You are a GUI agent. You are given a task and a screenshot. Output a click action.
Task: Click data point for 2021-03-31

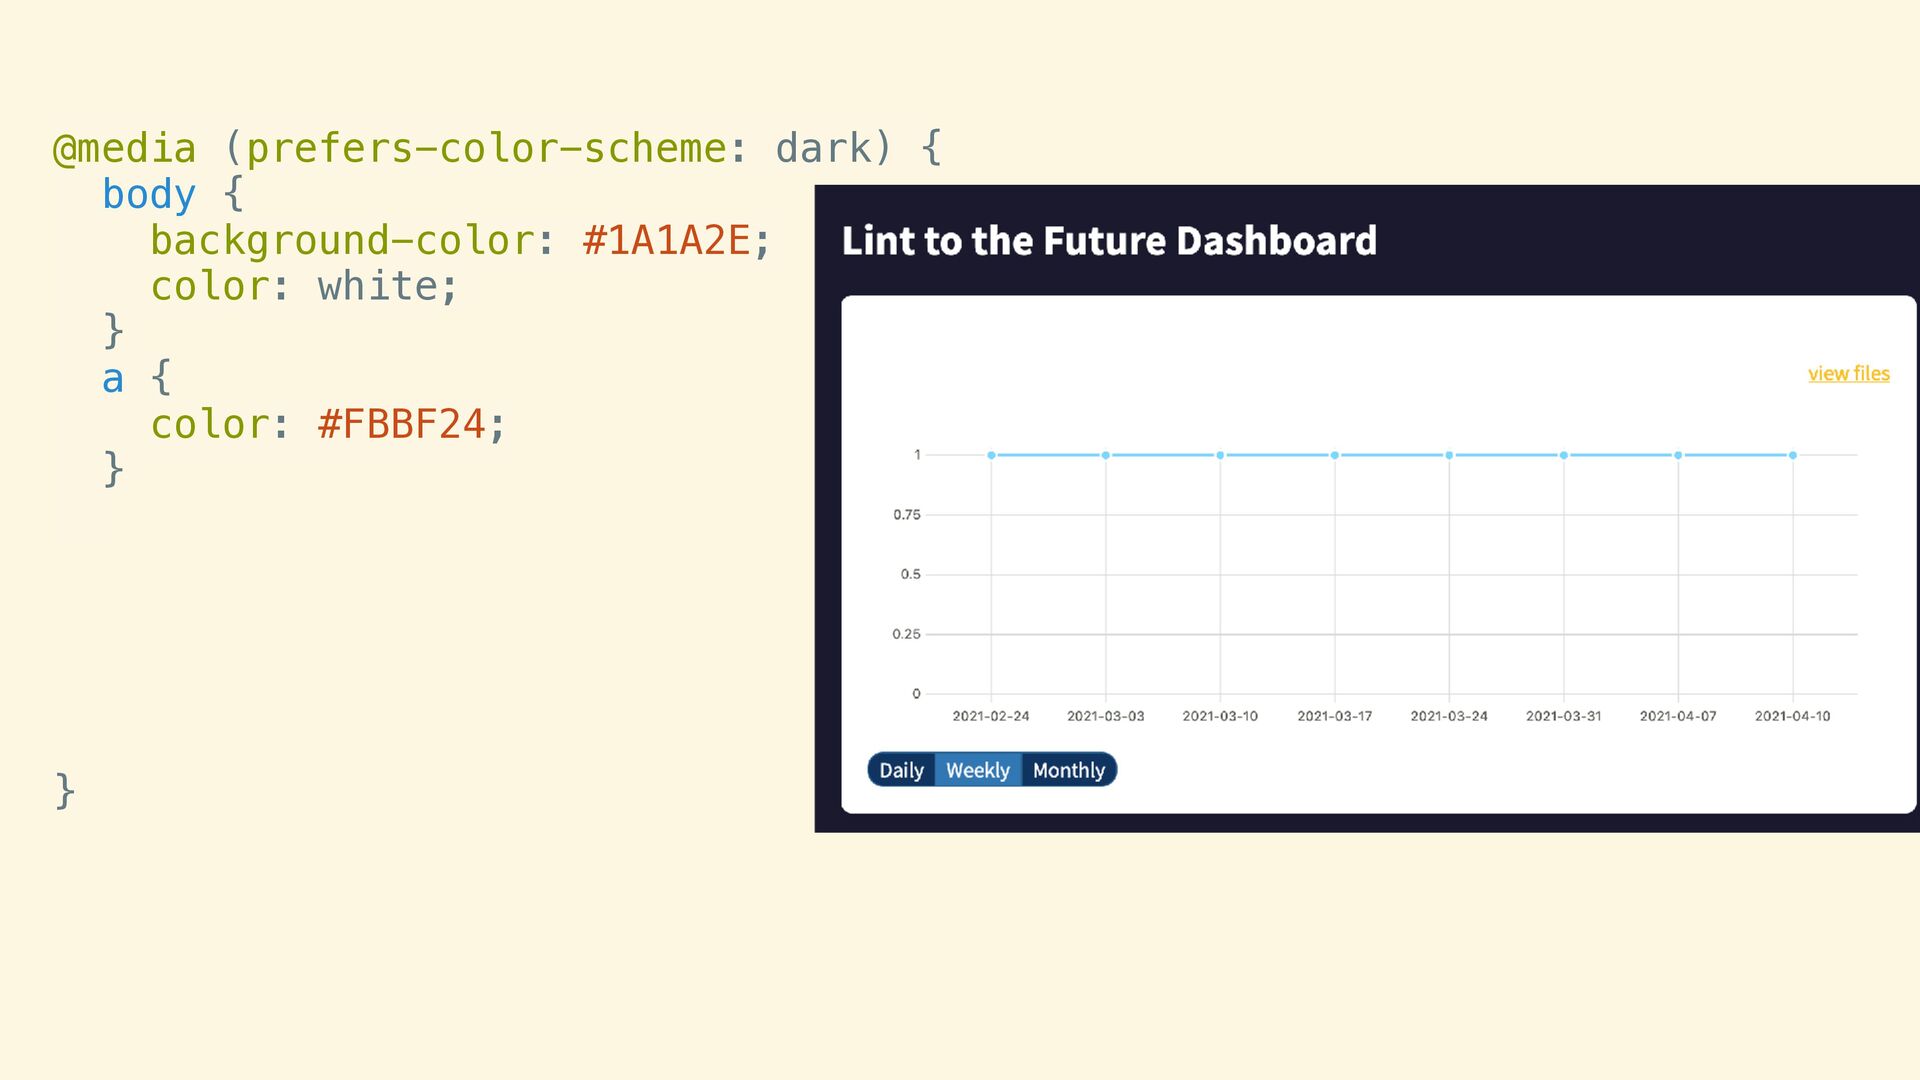click(x=1564, y=455)
